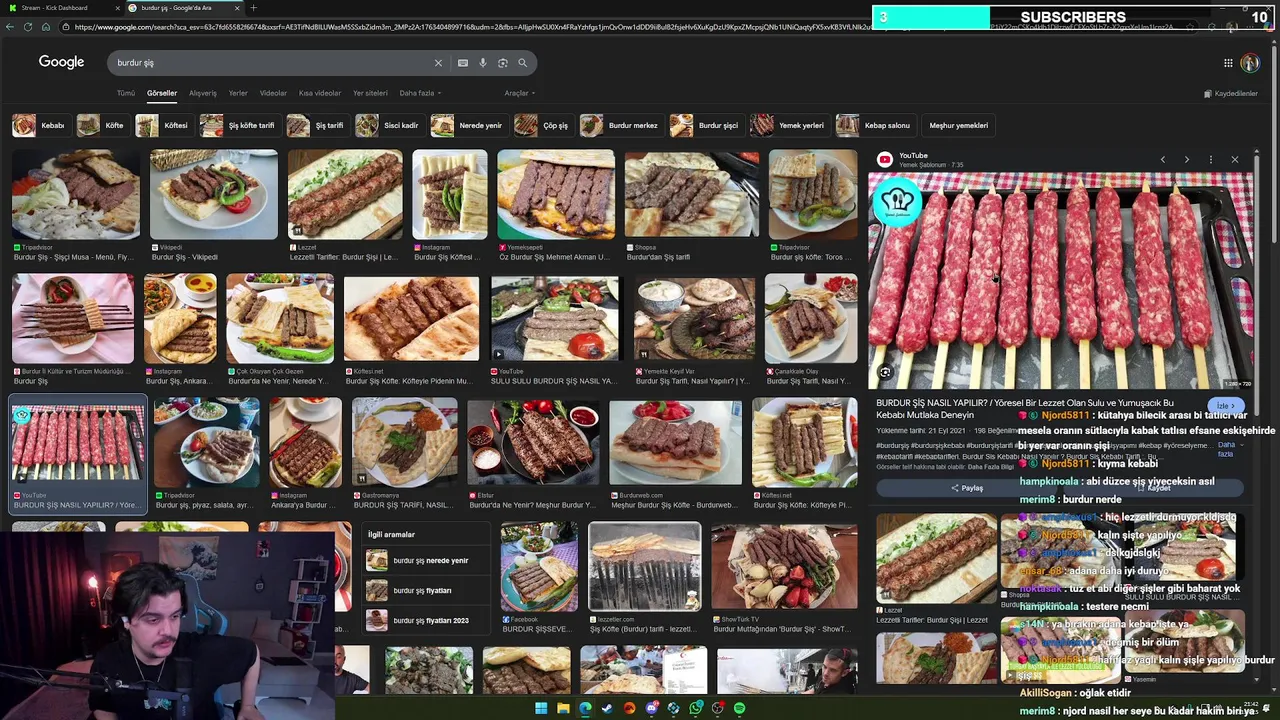
Task: Filter by the Yemek yerleri chip
Action: click(x=789, y=125)
